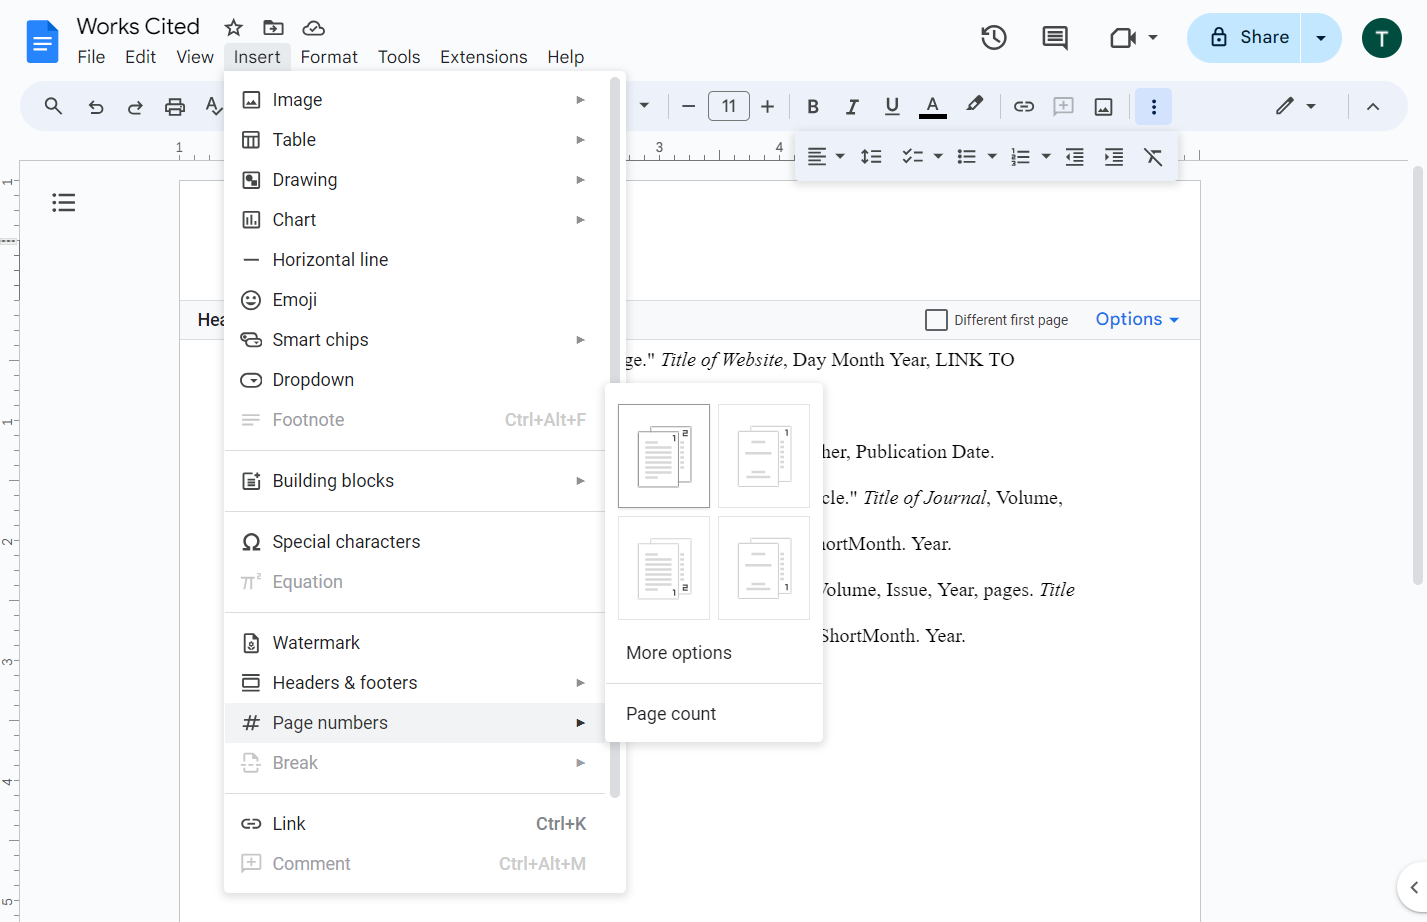Toggle underline formatting
This screenshot has height=922, width=1427.
coord(892,106)
